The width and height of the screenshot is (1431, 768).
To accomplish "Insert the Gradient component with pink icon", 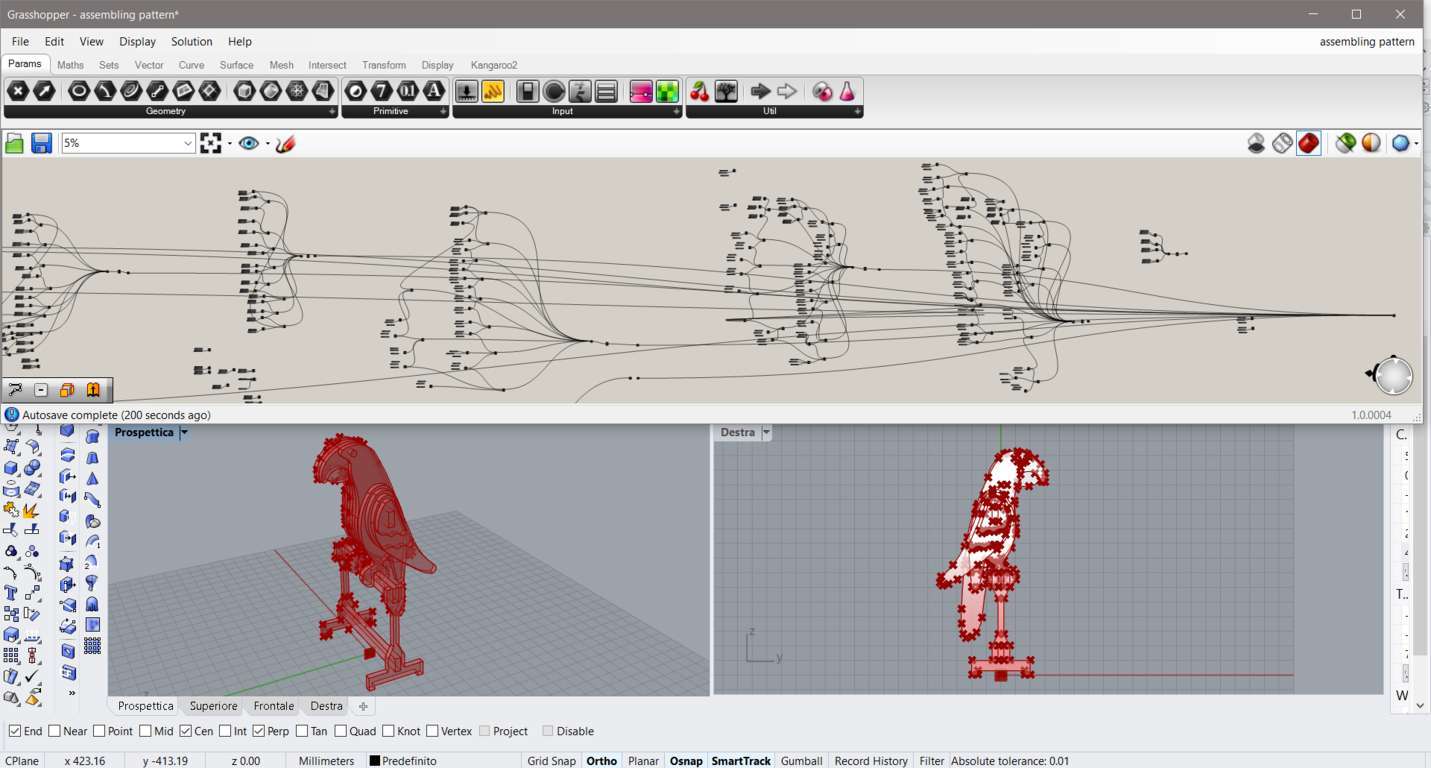I will 641,92.
